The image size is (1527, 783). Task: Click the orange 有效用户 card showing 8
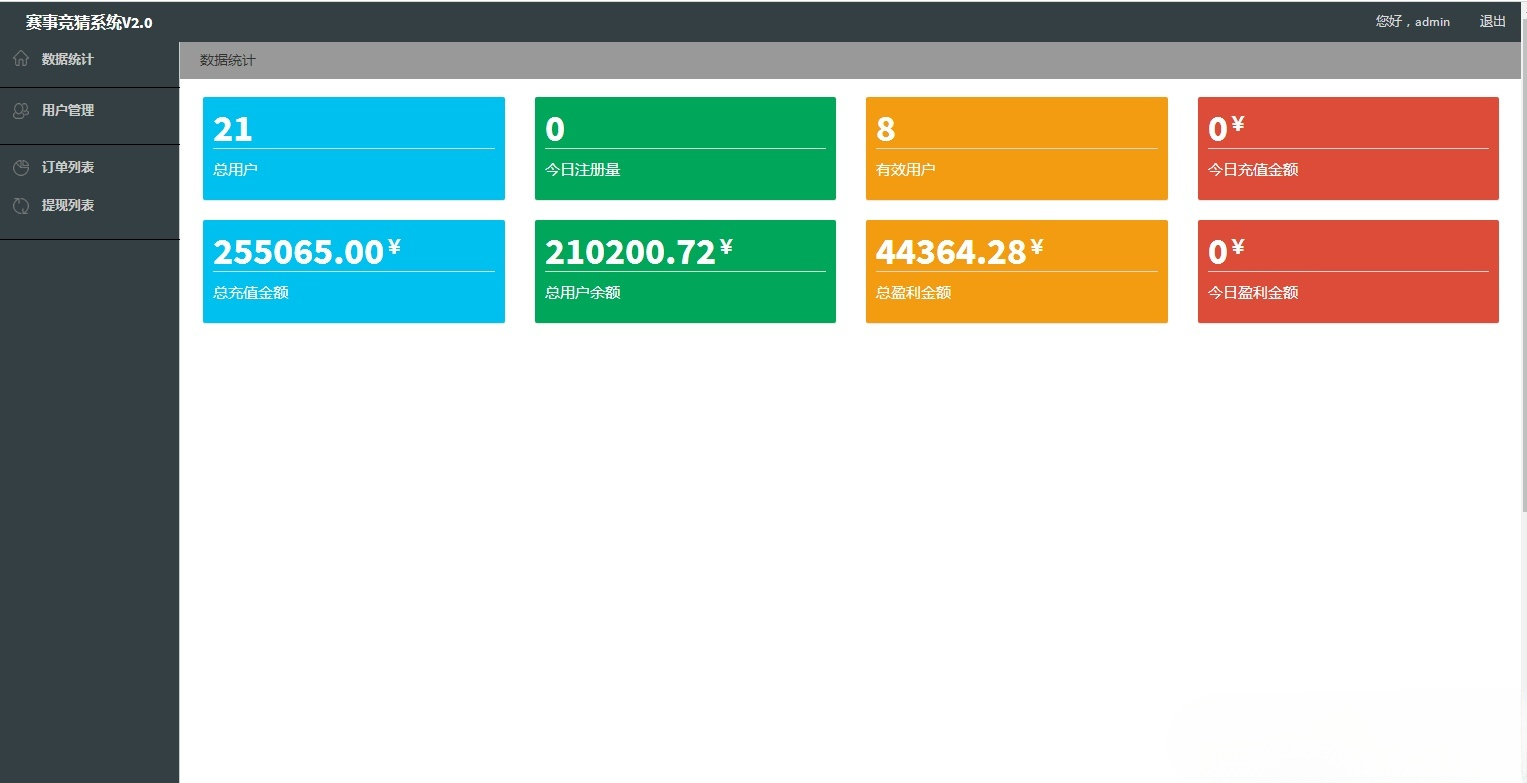pyautogui.click(x=1016, y=148)
